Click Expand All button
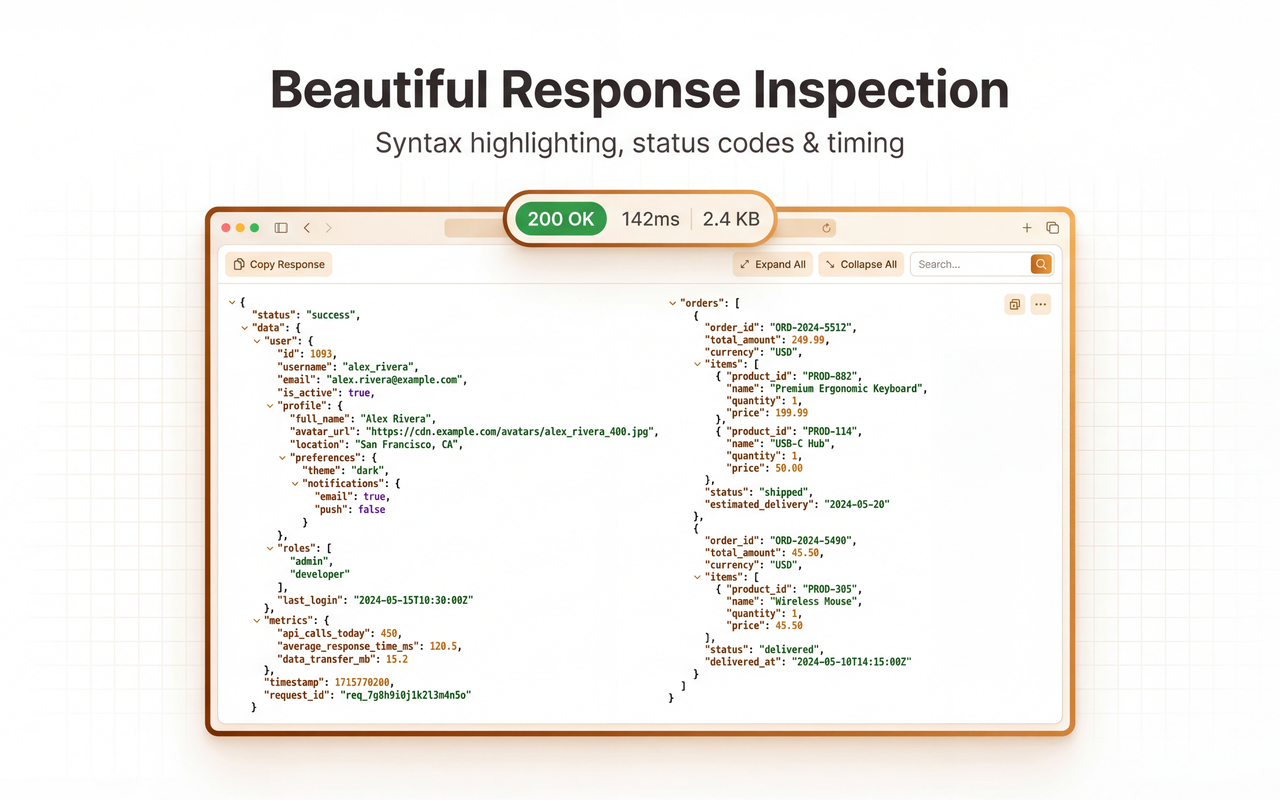The image size is (1280, 800). point(772,264)
